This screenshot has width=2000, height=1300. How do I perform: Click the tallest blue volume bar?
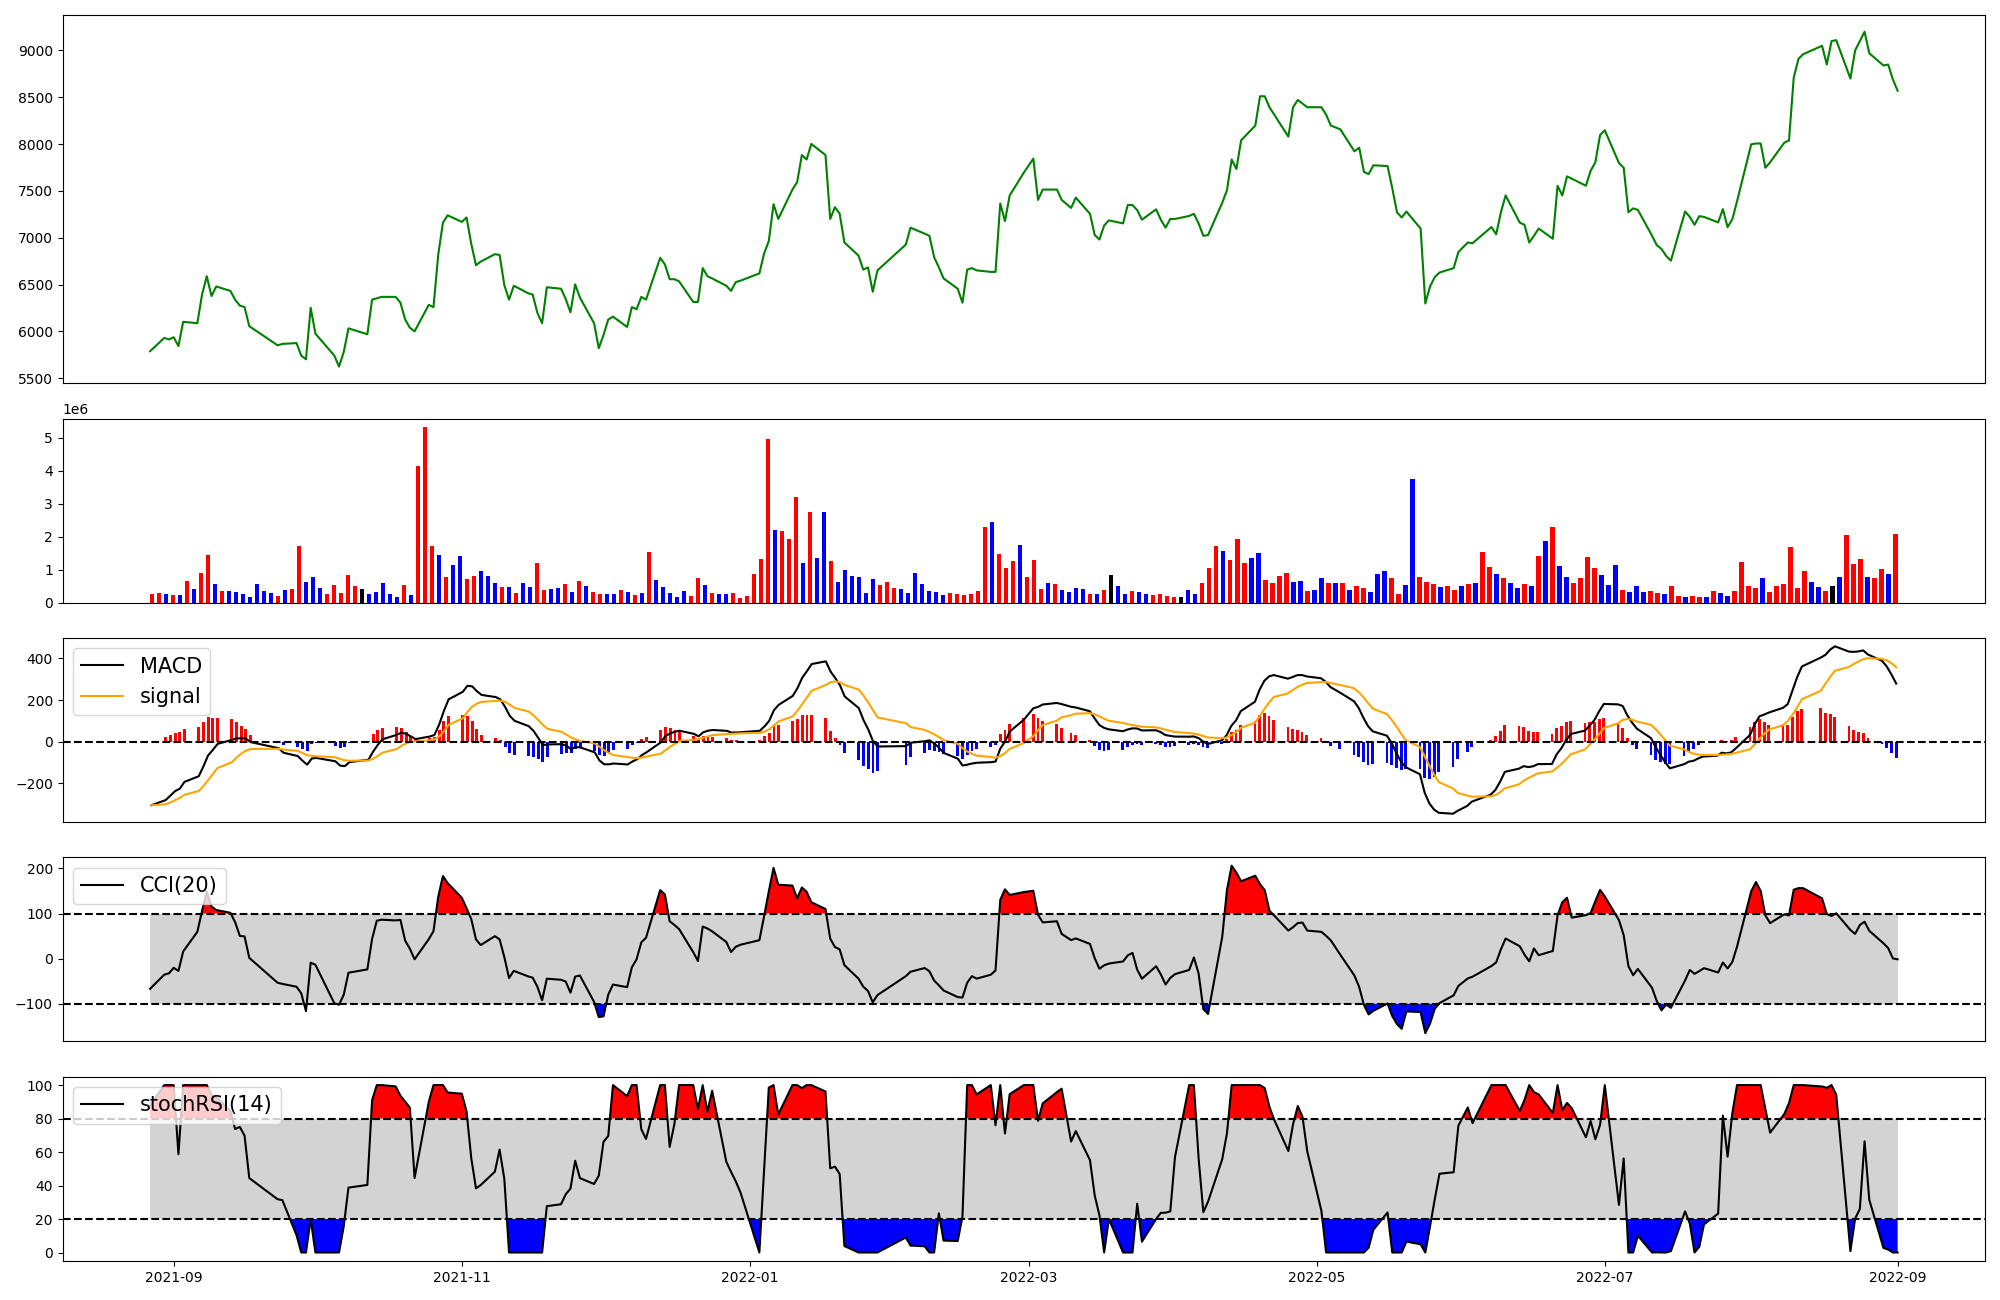[1412, 540]
